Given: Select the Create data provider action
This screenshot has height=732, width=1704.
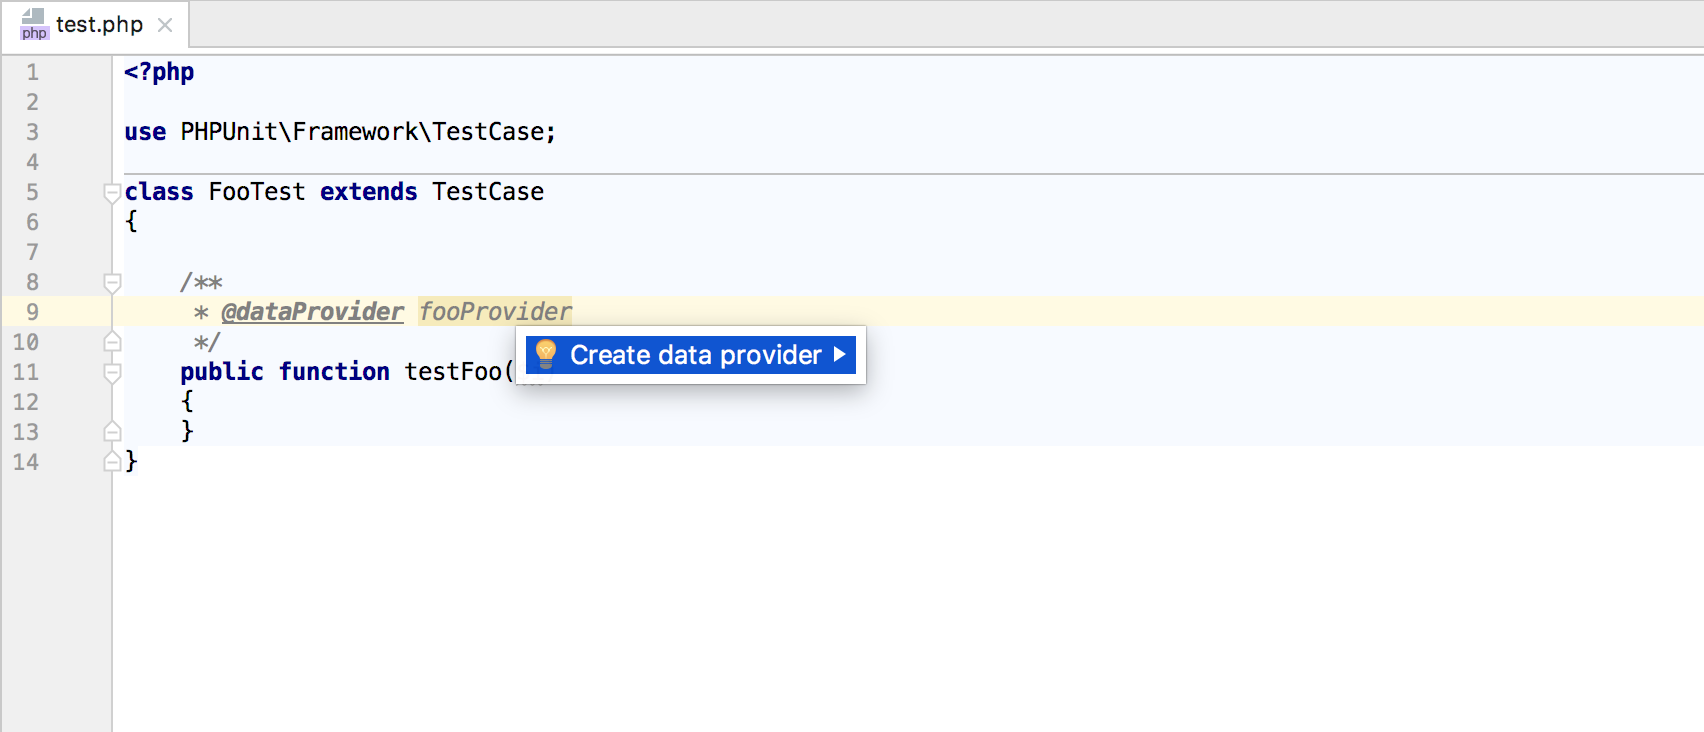Looking at the screenshot, I should click(695, 355).
